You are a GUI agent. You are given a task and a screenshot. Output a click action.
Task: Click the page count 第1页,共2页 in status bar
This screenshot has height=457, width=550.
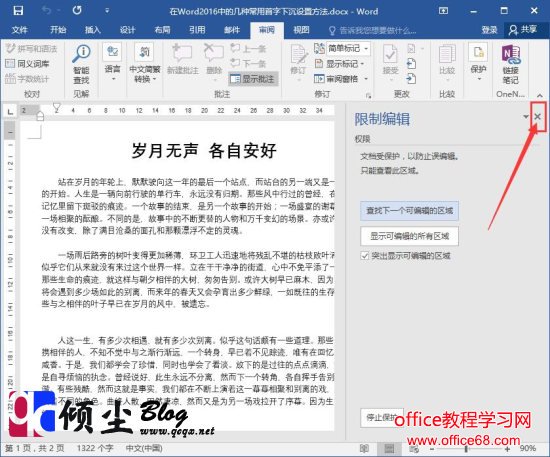[34, 448]
